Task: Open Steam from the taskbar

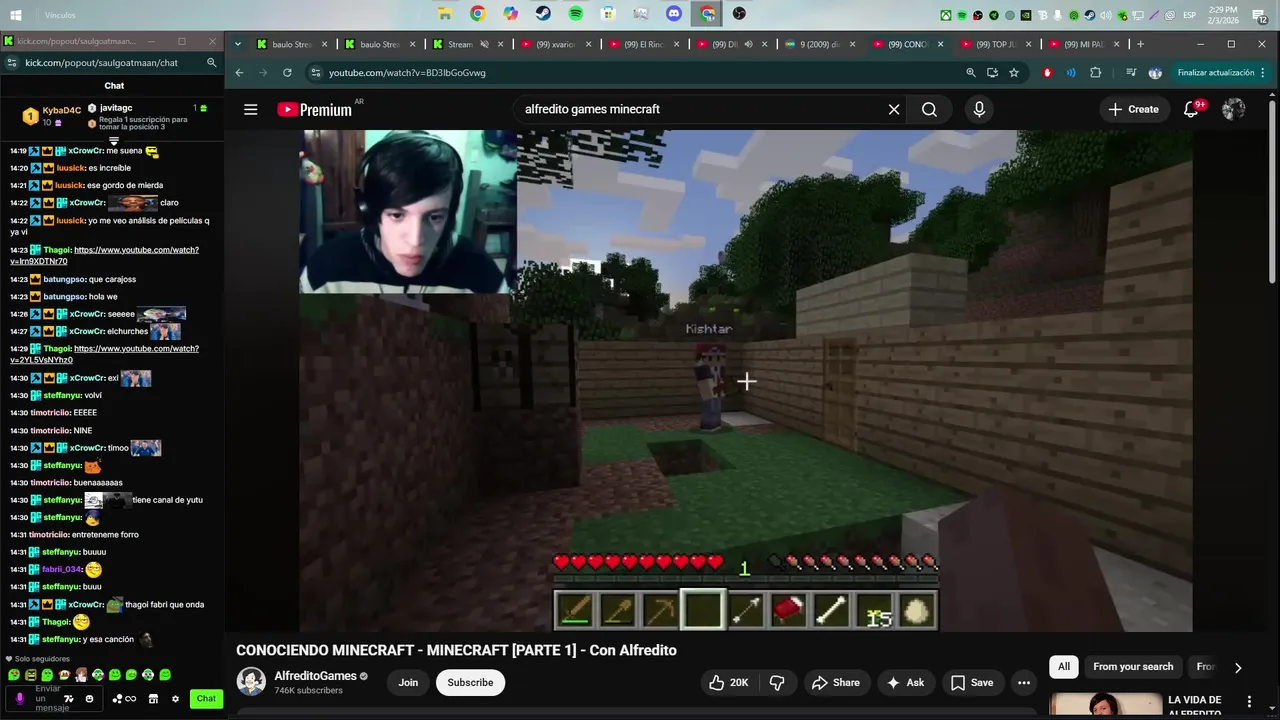Action: coord(543,14)
